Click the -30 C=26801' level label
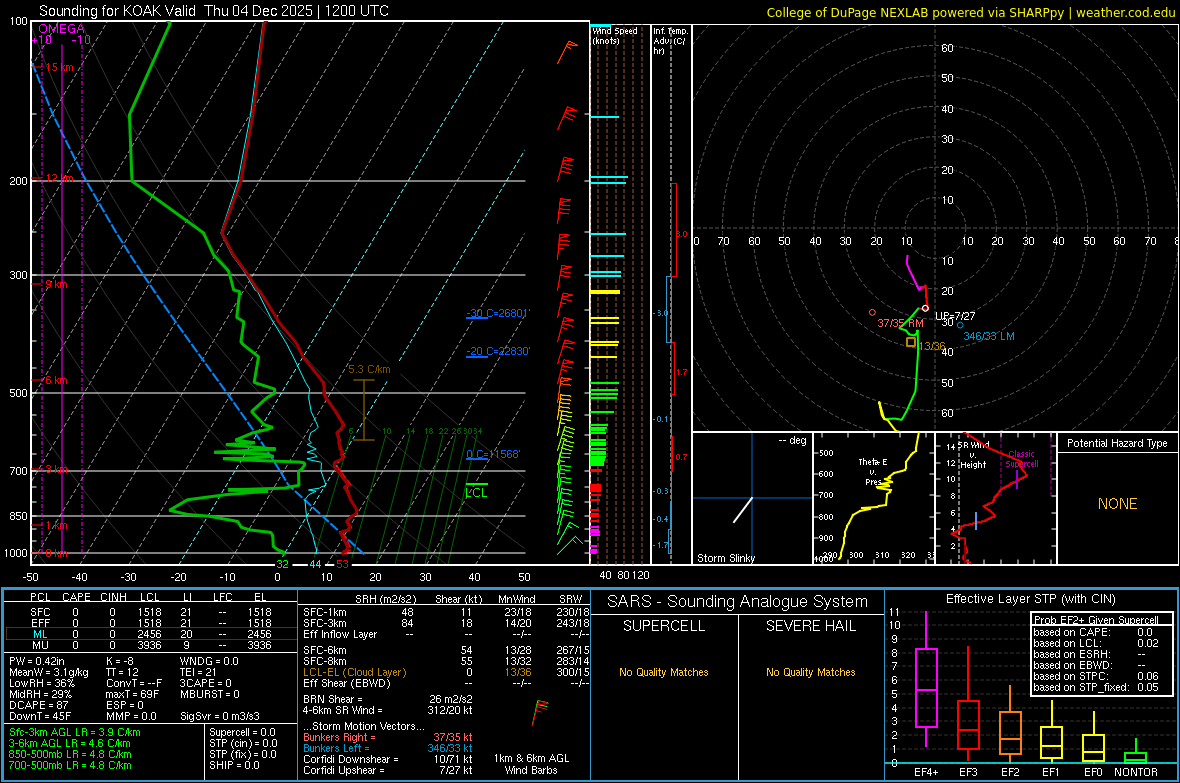 coord(498,313)
